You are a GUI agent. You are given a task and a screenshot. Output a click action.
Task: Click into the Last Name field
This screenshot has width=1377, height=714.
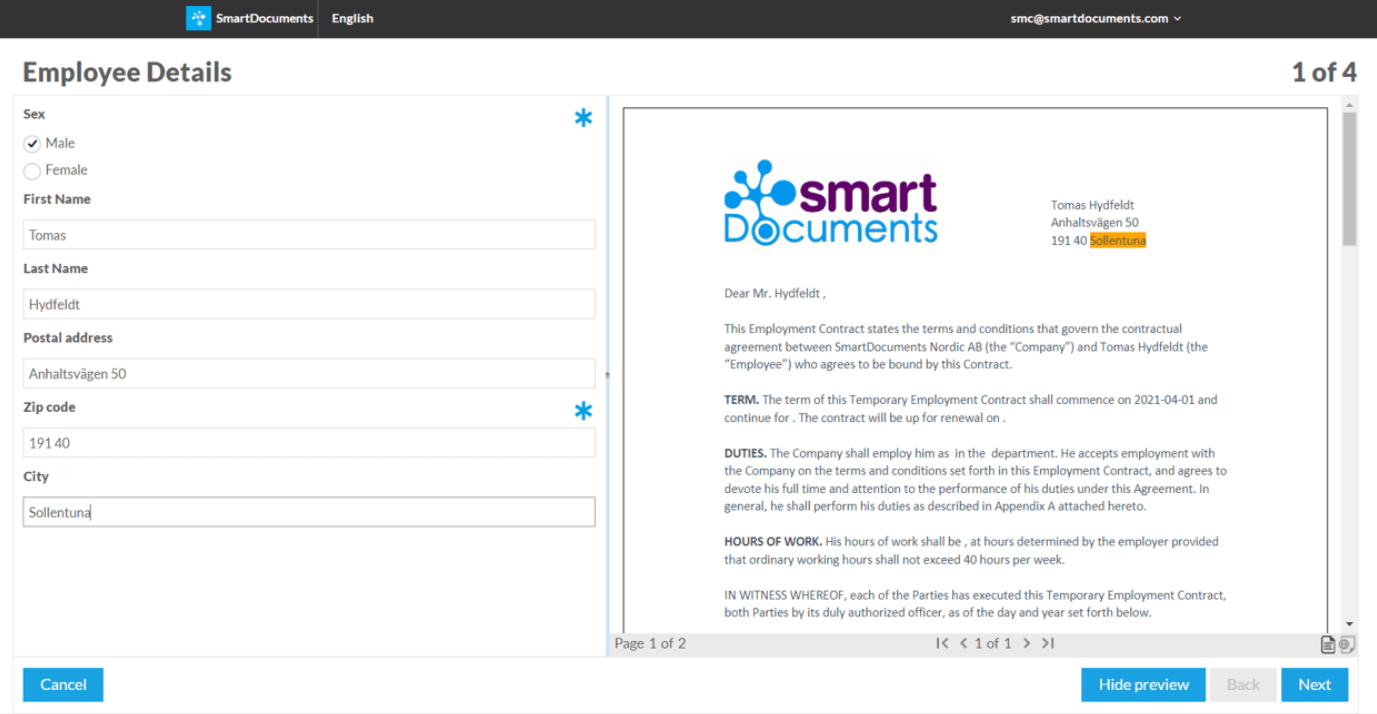click(309, 304)
